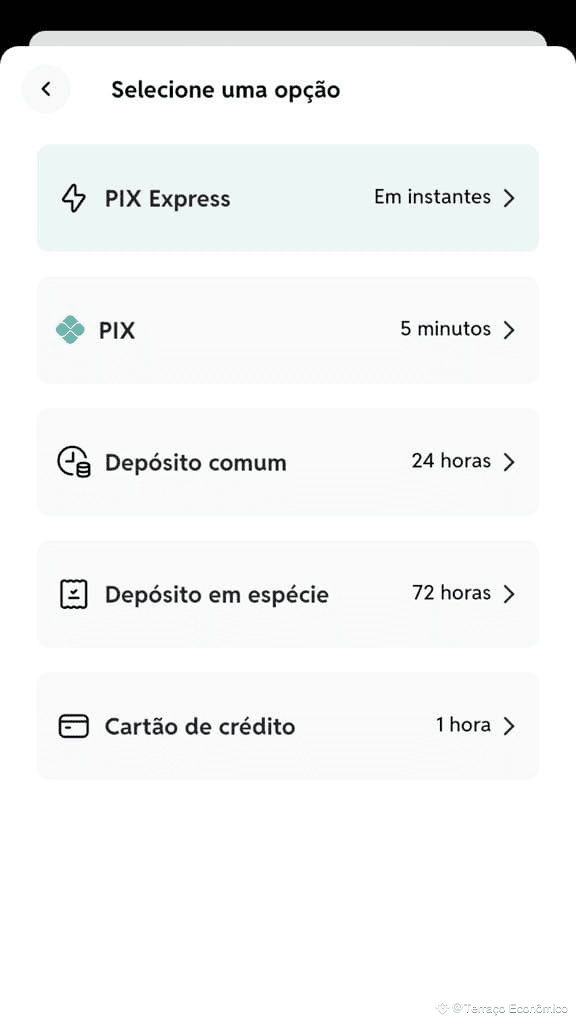Select the PIX Express option
576x1024 pixels.
[x=288, y=198]
